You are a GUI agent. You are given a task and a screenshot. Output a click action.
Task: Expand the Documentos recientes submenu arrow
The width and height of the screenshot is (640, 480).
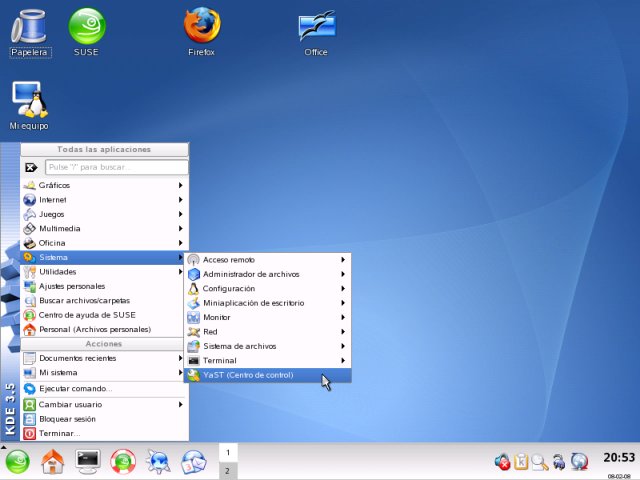[180, 358]
